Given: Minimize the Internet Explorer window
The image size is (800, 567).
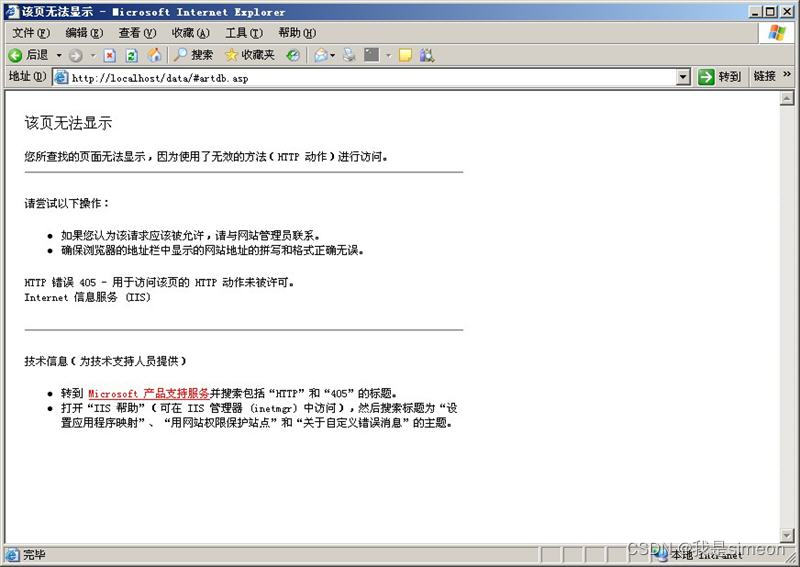Looking at the screenshot, I should click(x=757, y=12).
